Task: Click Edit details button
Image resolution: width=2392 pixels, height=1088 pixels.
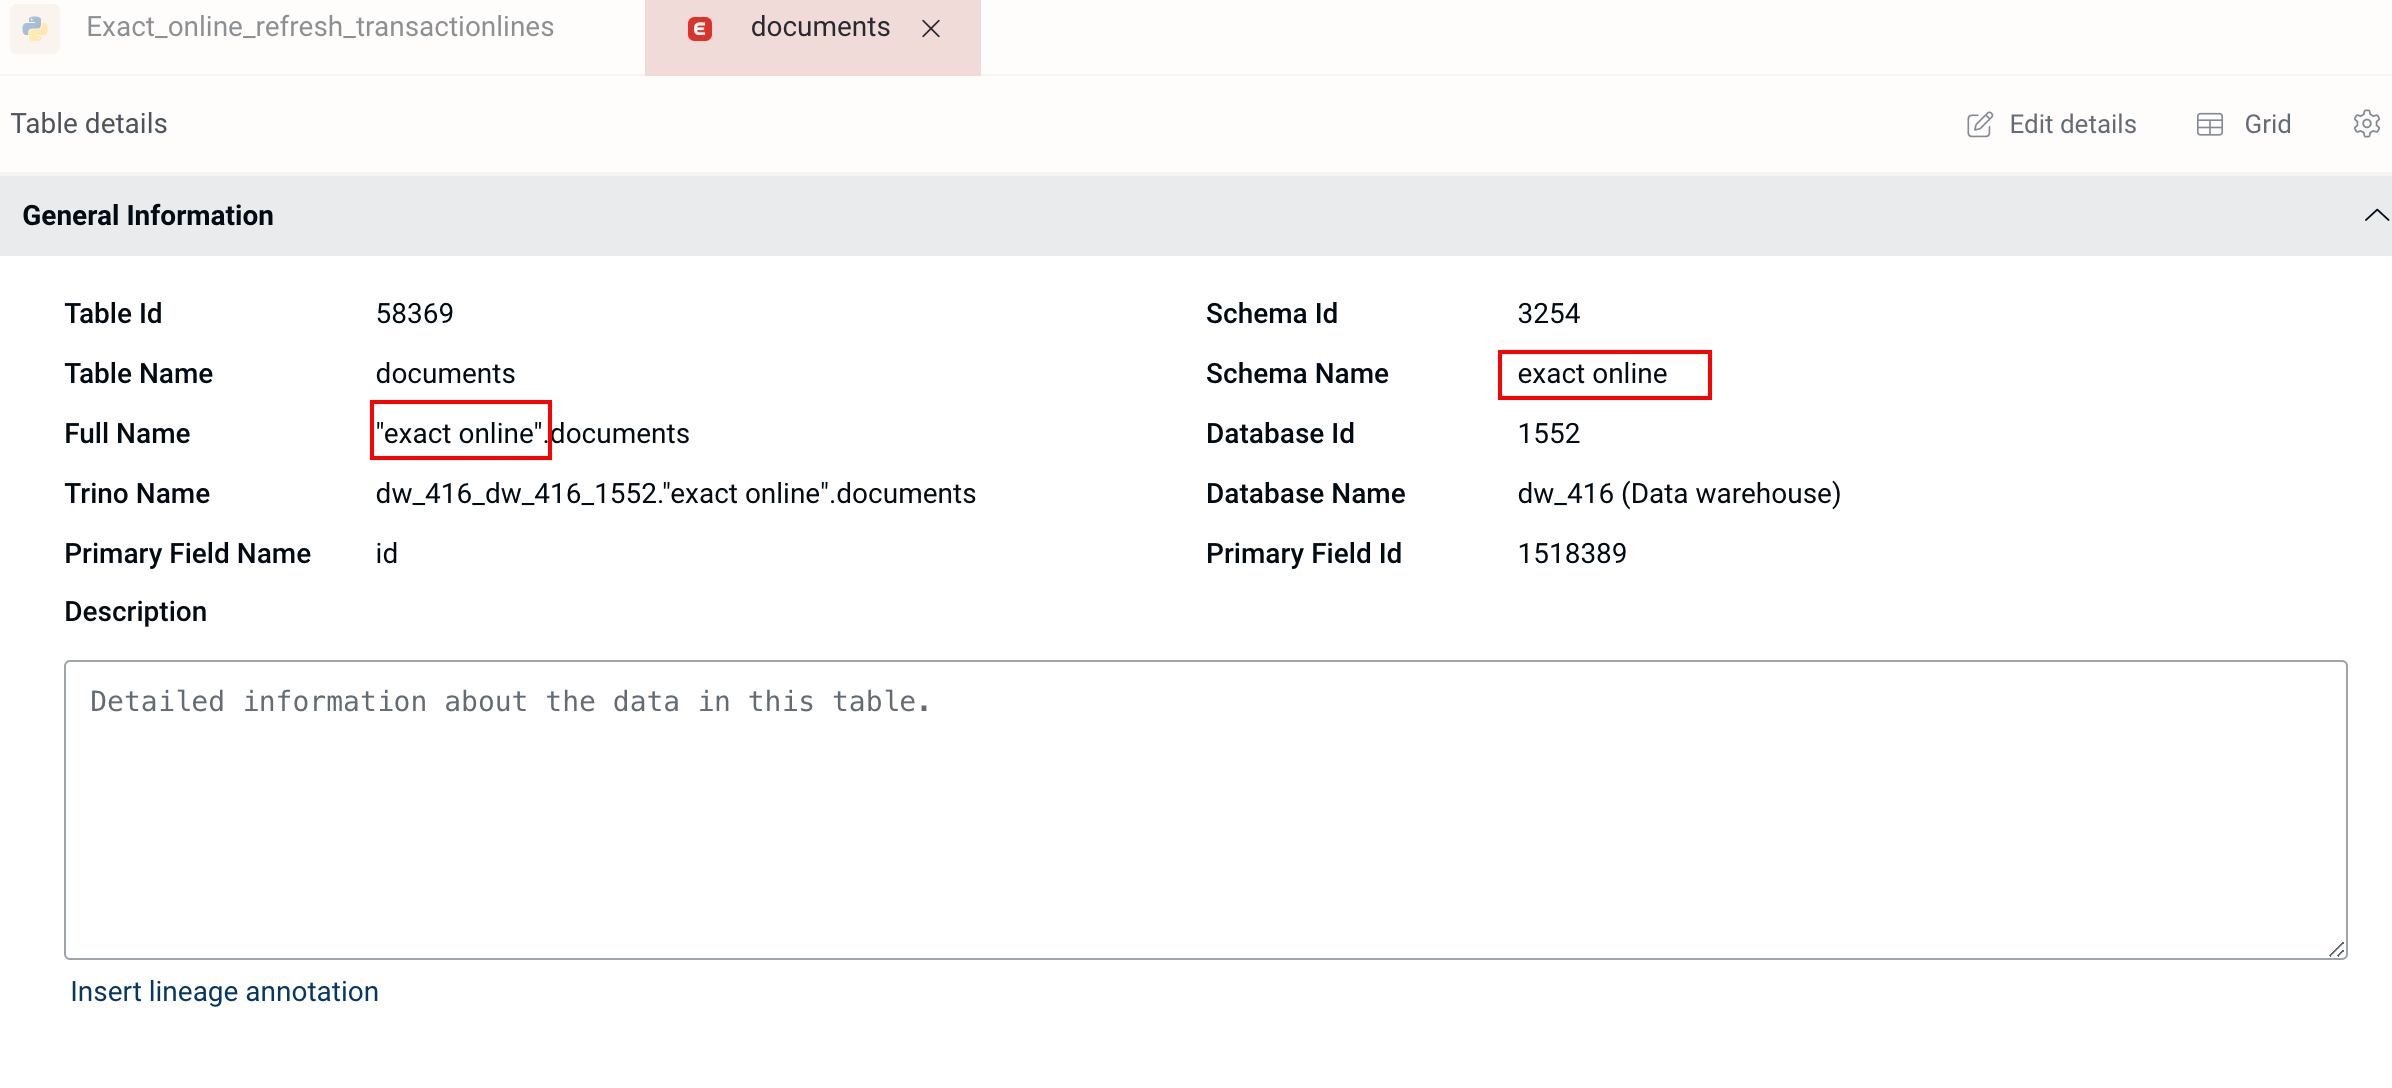Action: click(x=2051, y=124)
